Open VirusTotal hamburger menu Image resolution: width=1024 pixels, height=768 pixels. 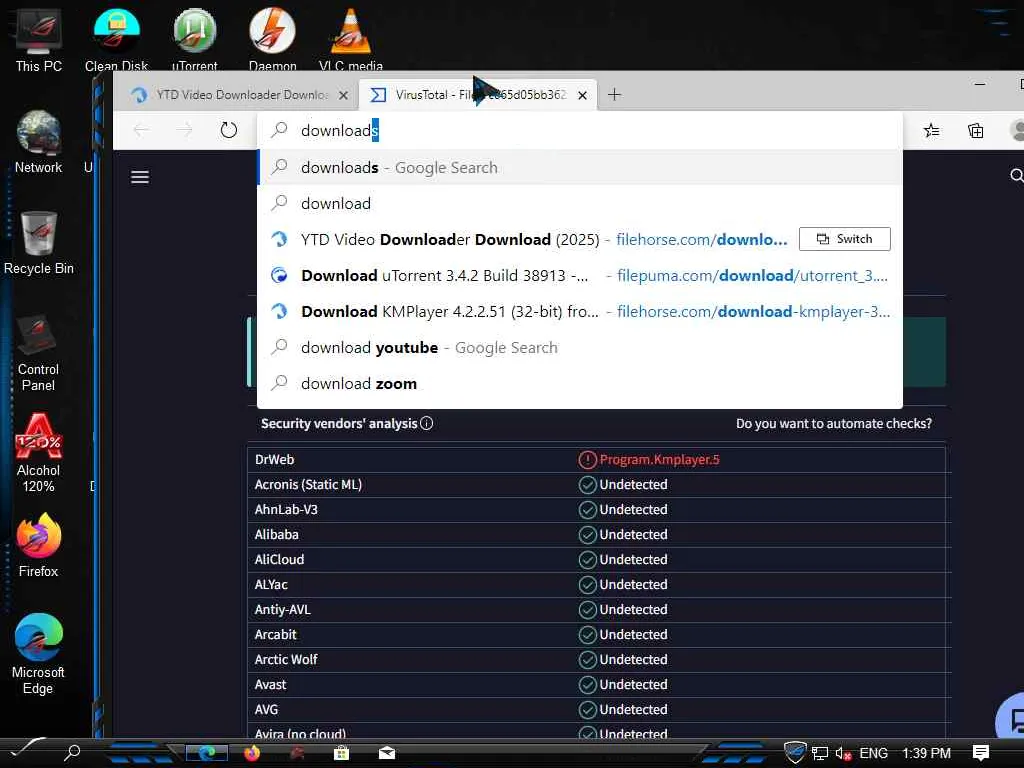[140, 177]
